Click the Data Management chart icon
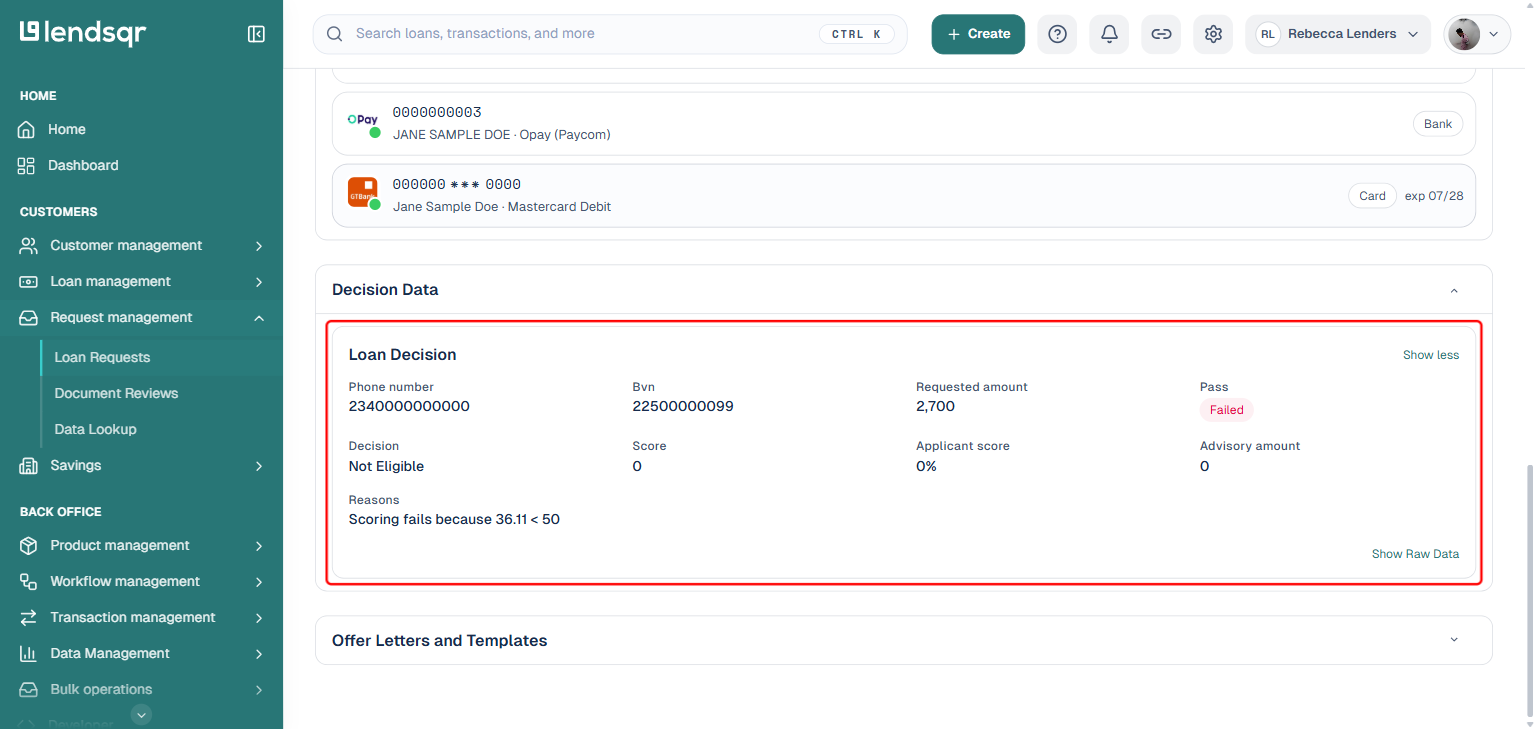 click(28, 653)
